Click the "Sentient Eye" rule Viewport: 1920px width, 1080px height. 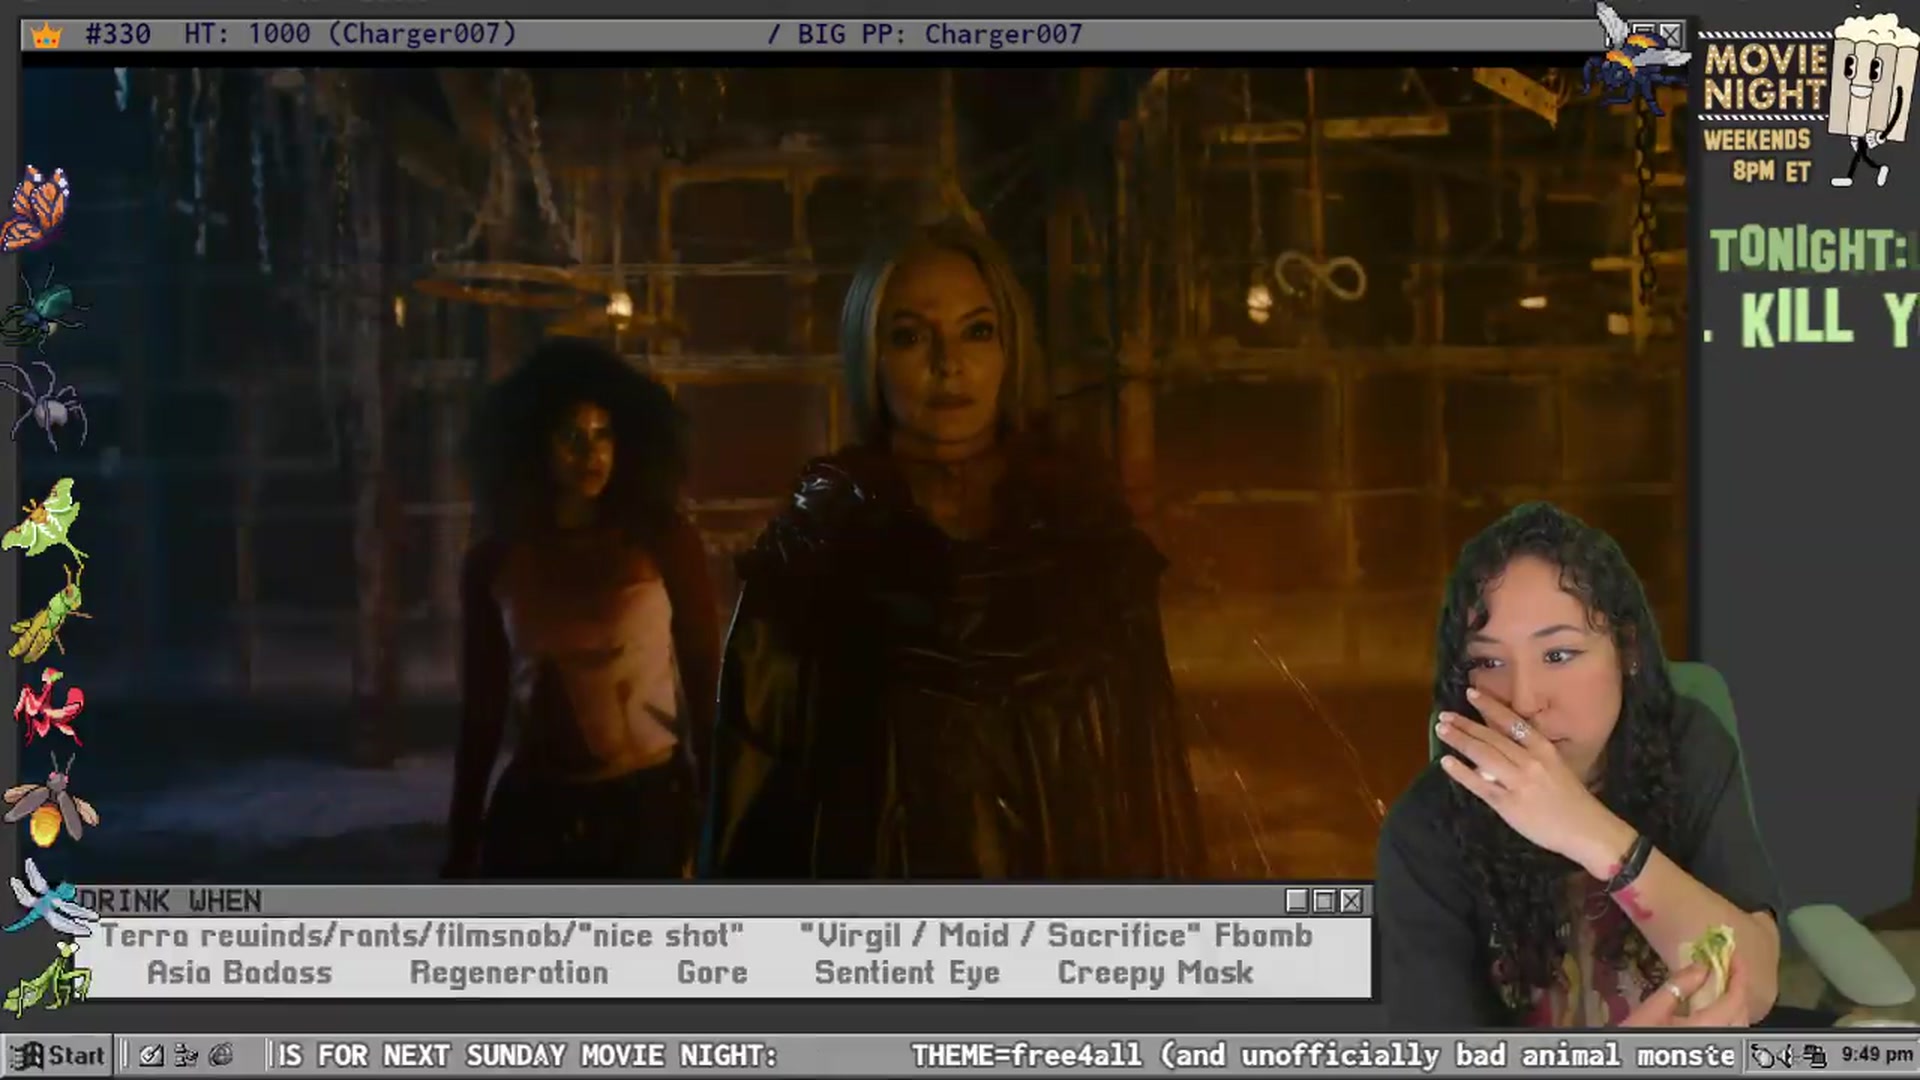(907, 973)
